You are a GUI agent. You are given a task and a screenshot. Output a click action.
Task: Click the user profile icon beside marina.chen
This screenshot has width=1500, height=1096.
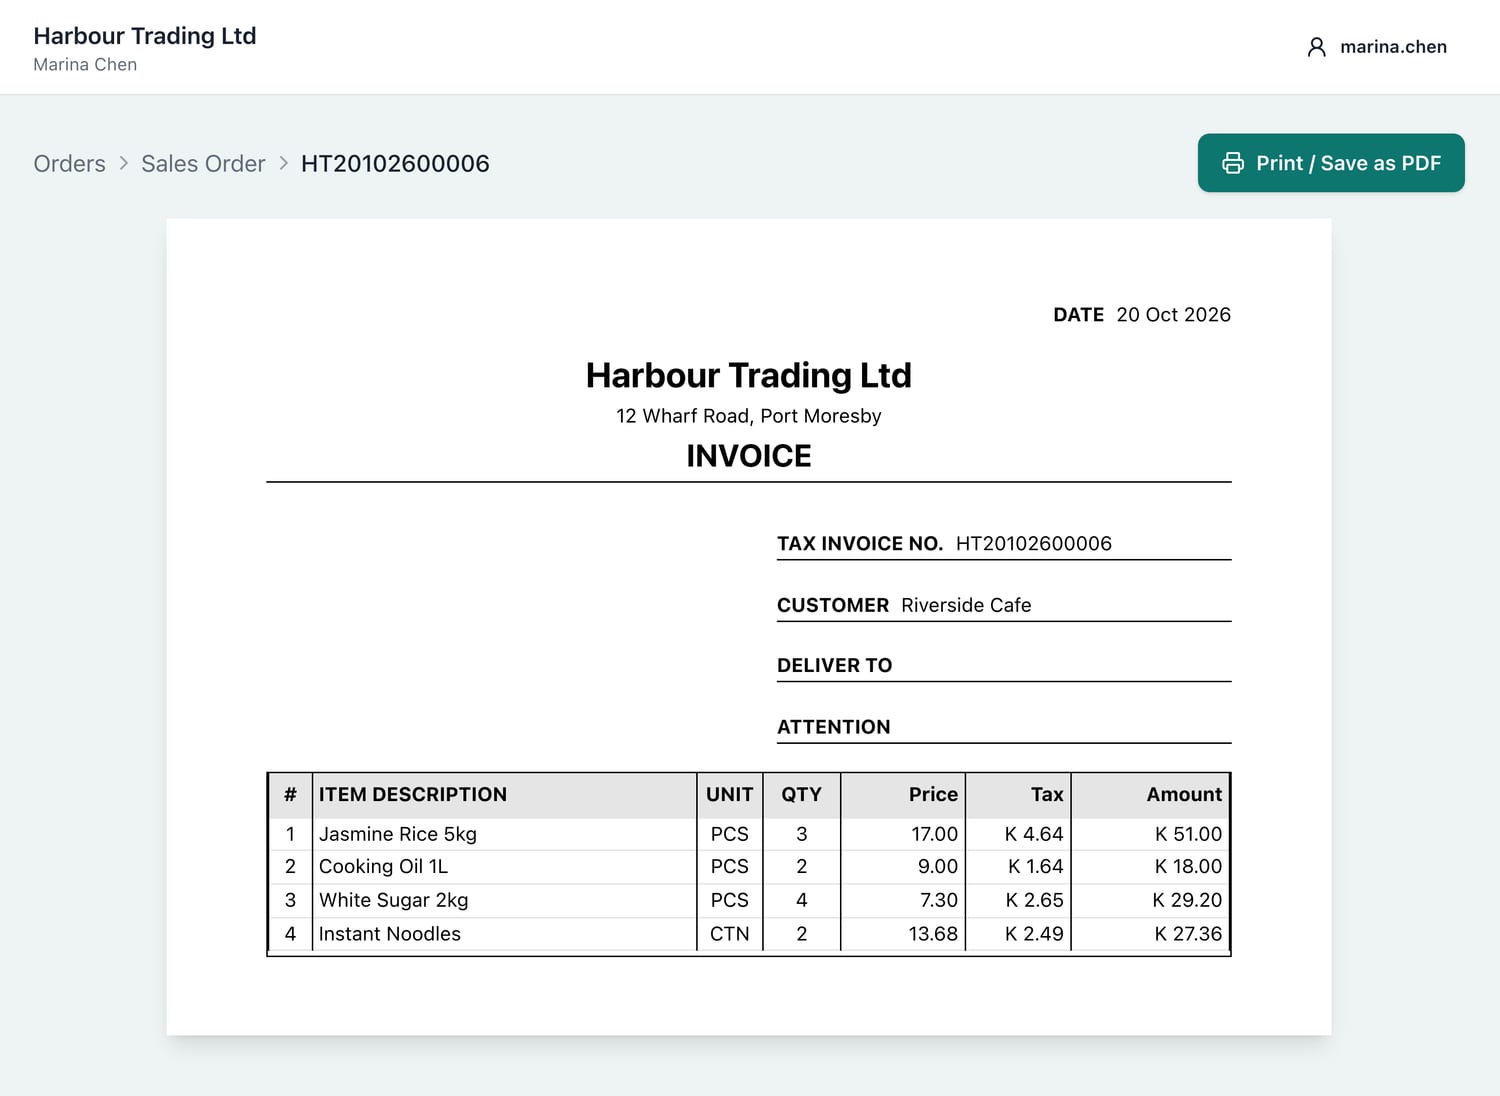[x=1317, y=47]
